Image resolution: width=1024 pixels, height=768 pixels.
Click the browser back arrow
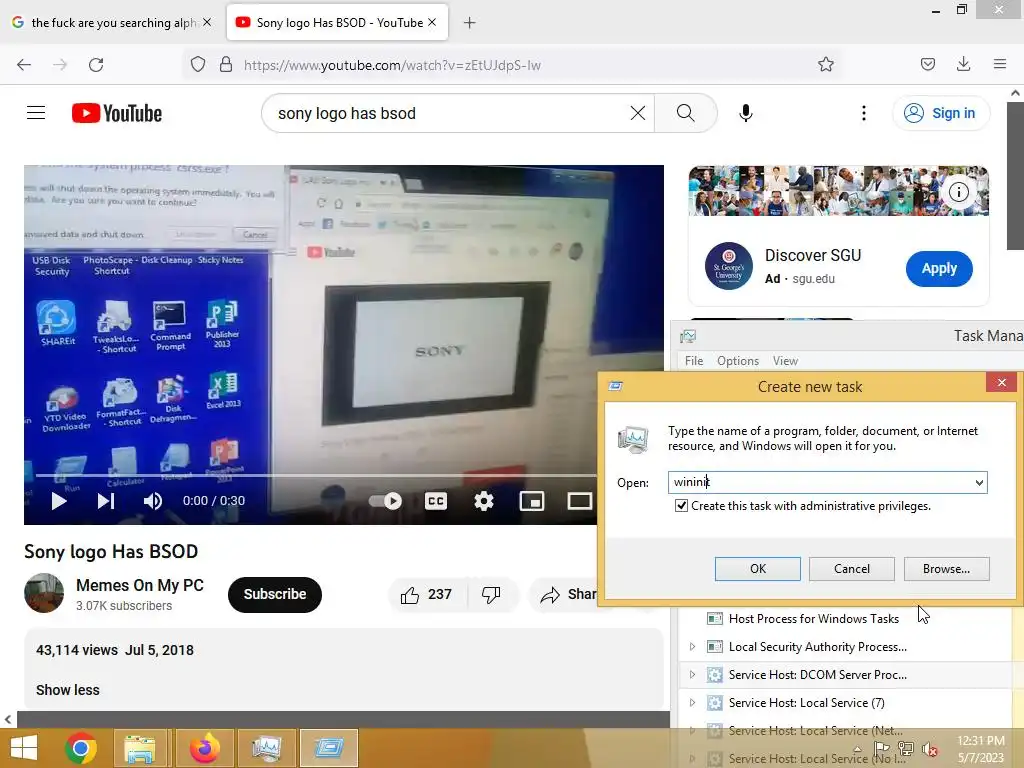click(24, 65)
